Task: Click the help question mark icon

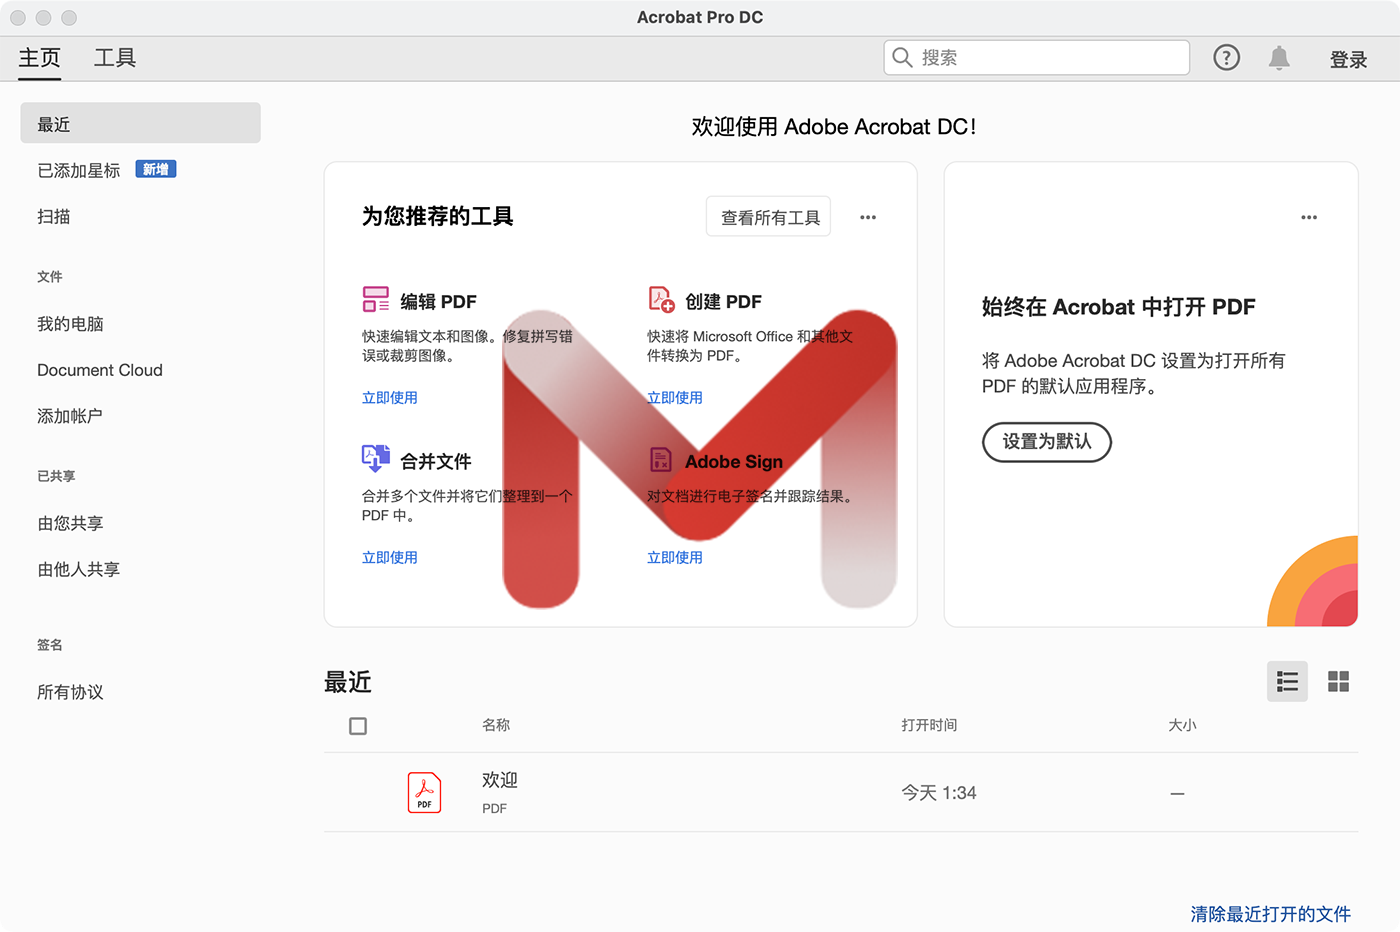Action: (x=1226, y=58)
